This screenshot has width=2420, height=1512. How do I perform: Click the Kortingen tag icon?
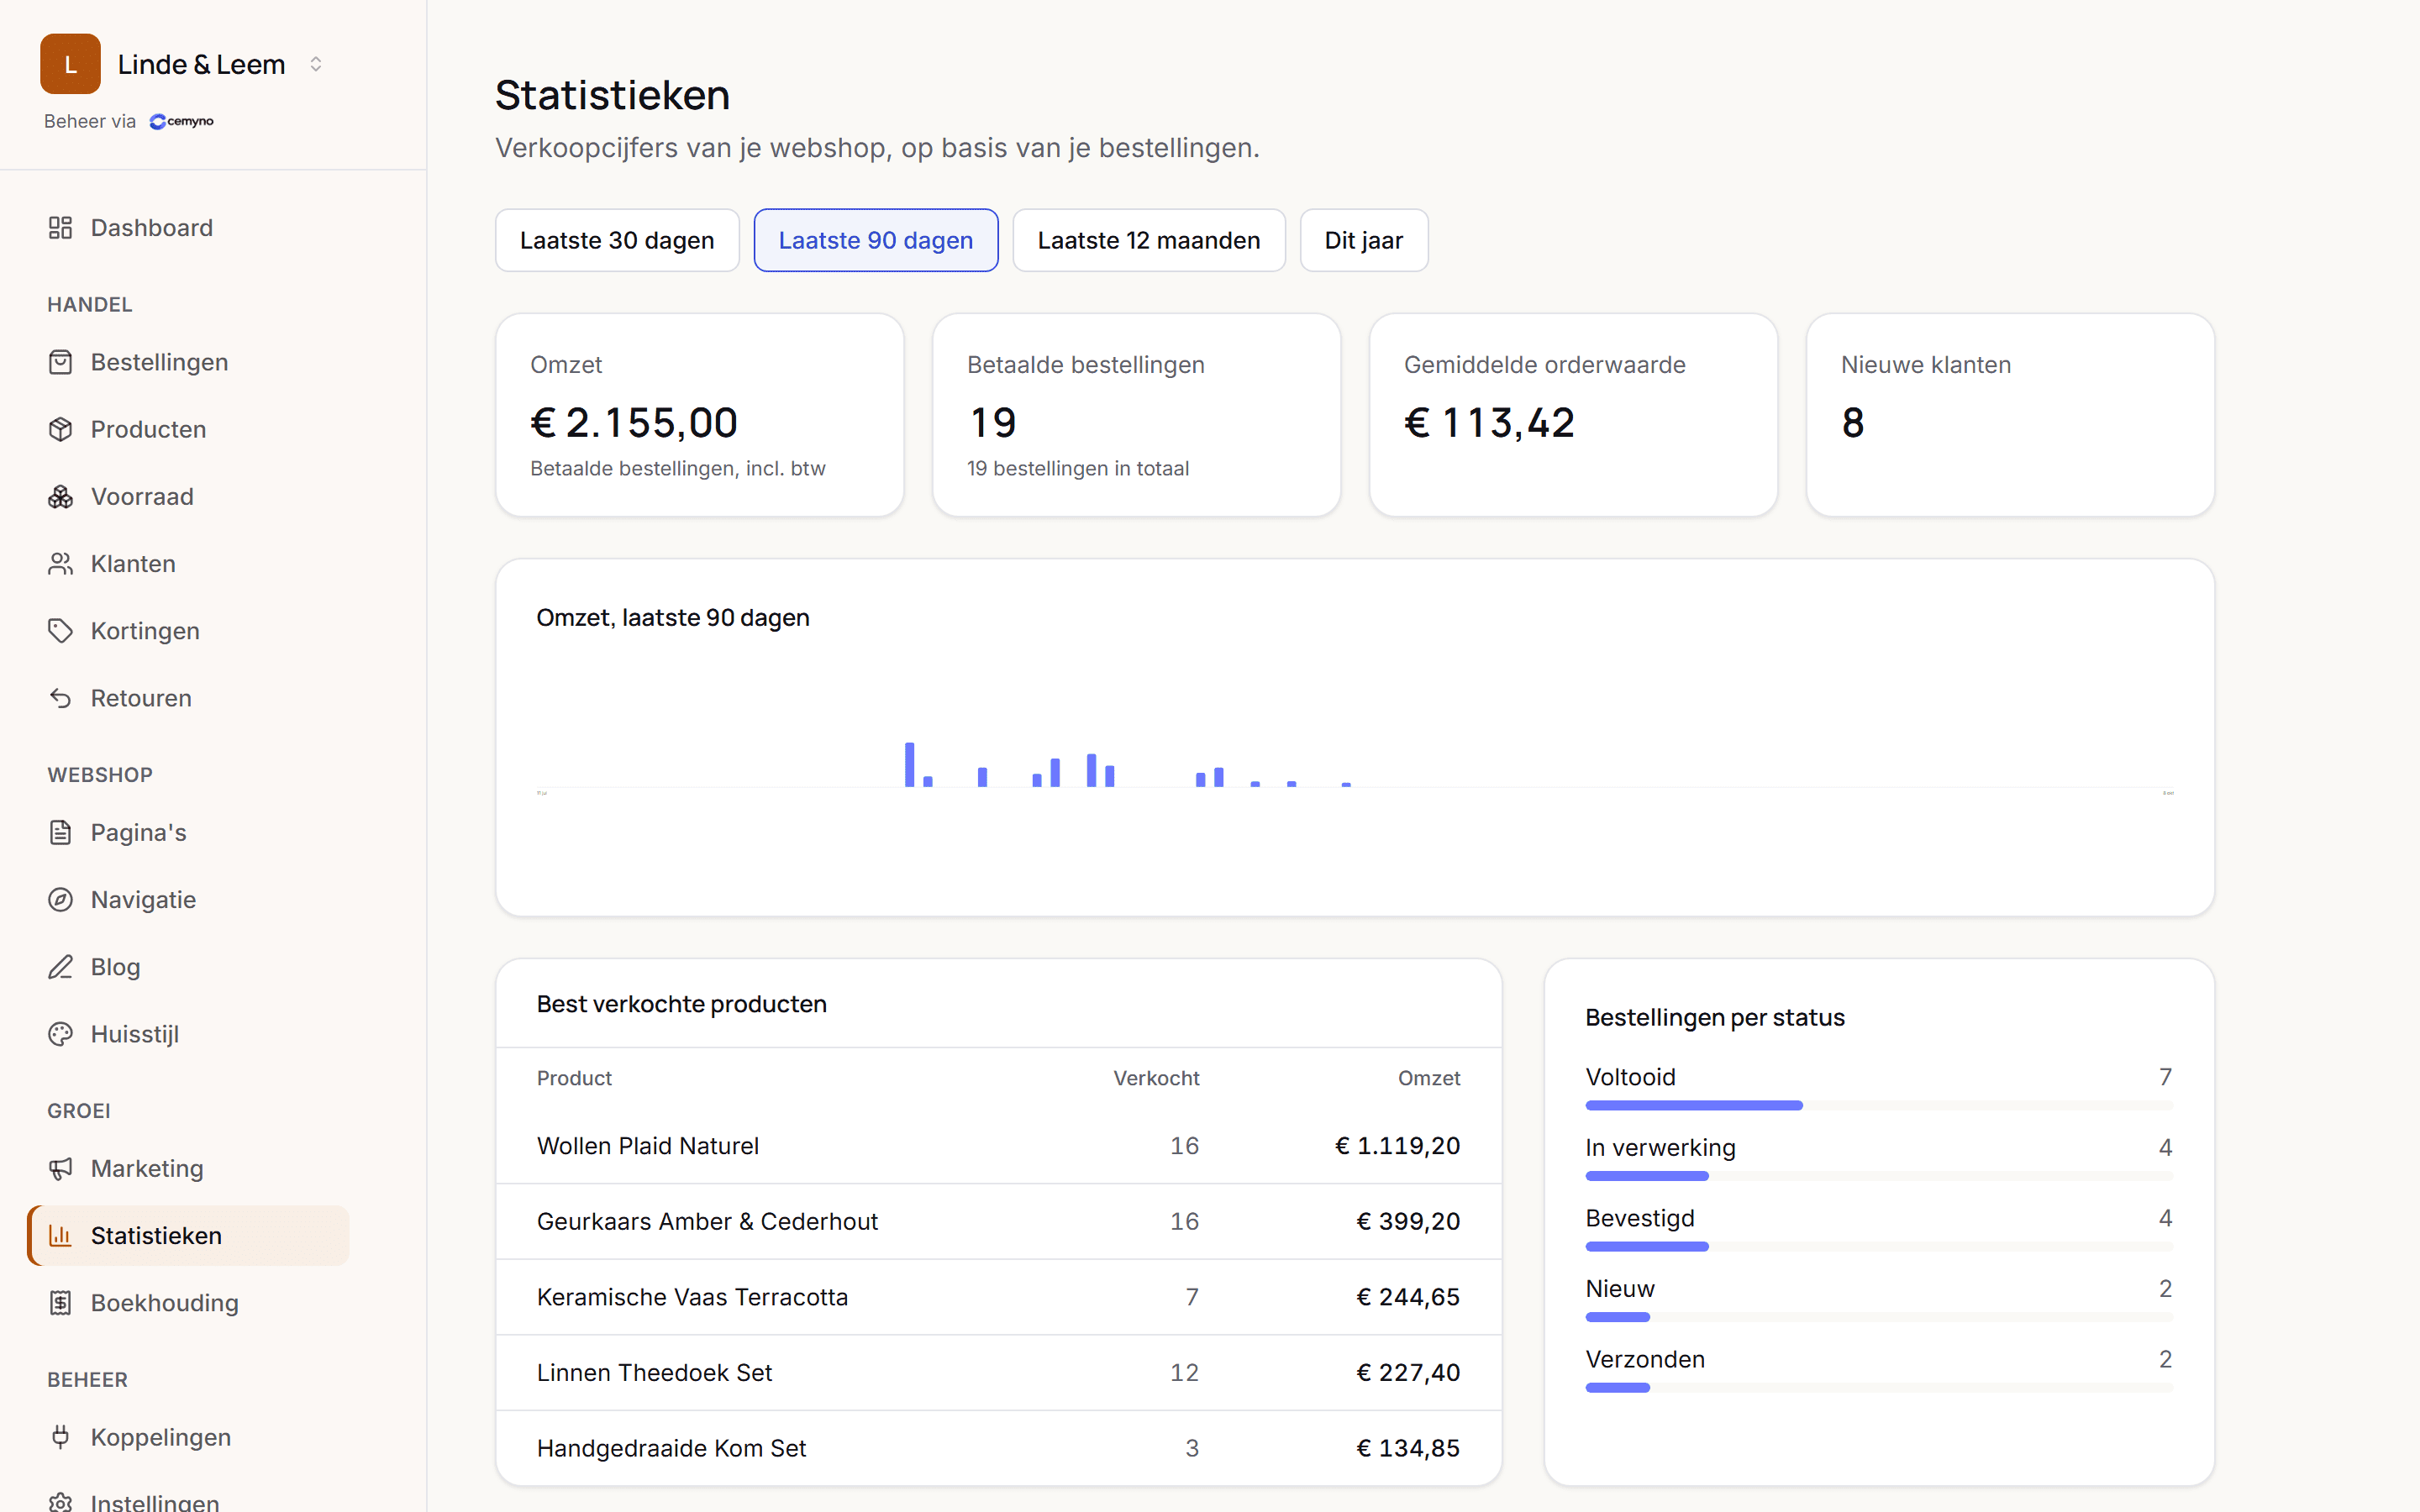pyautogui.click(x=60, y=631)
